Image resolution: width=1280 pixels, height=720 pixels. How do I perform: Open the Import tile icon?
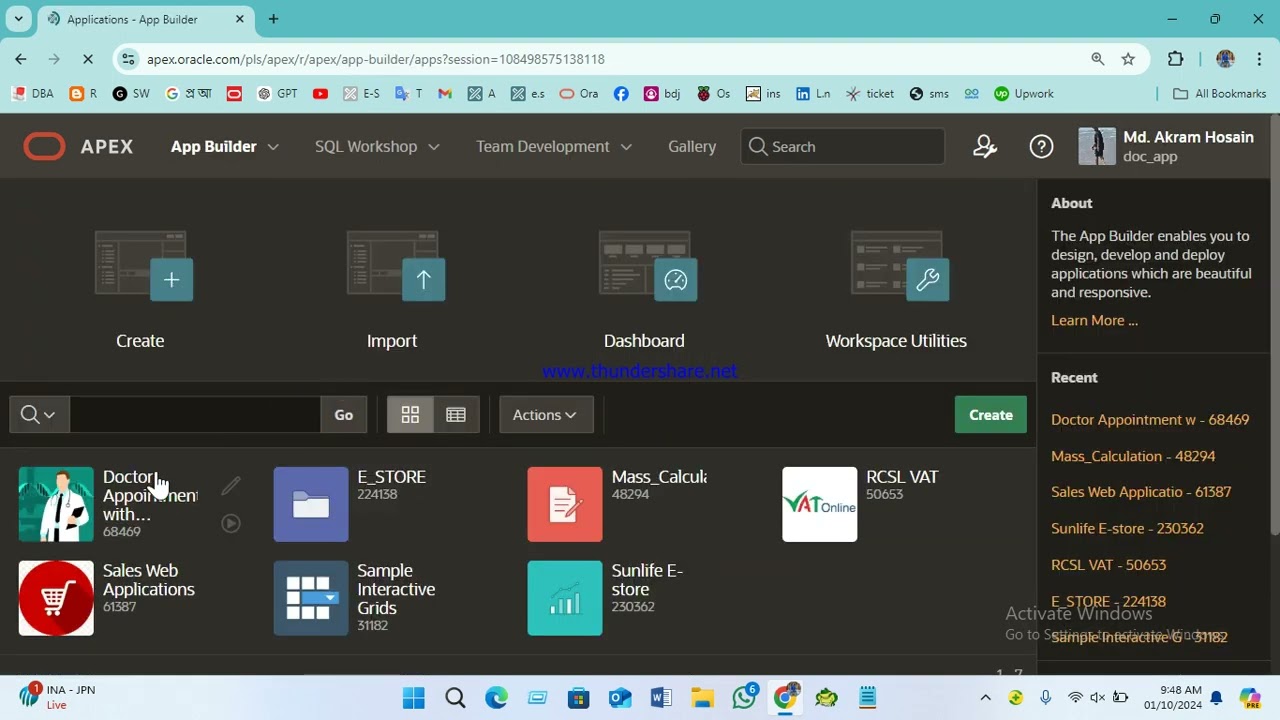[x=396, y=266]
